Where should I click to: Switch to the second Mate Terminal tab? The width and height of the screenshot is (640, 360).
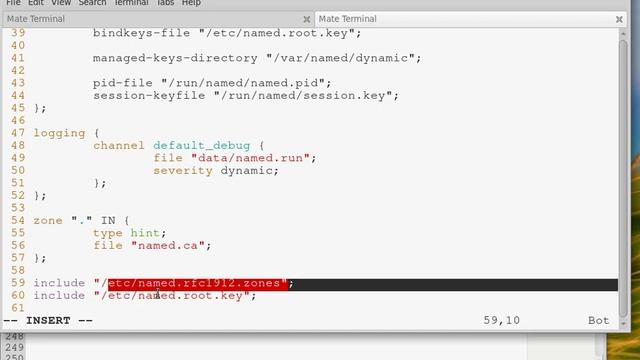470,19
